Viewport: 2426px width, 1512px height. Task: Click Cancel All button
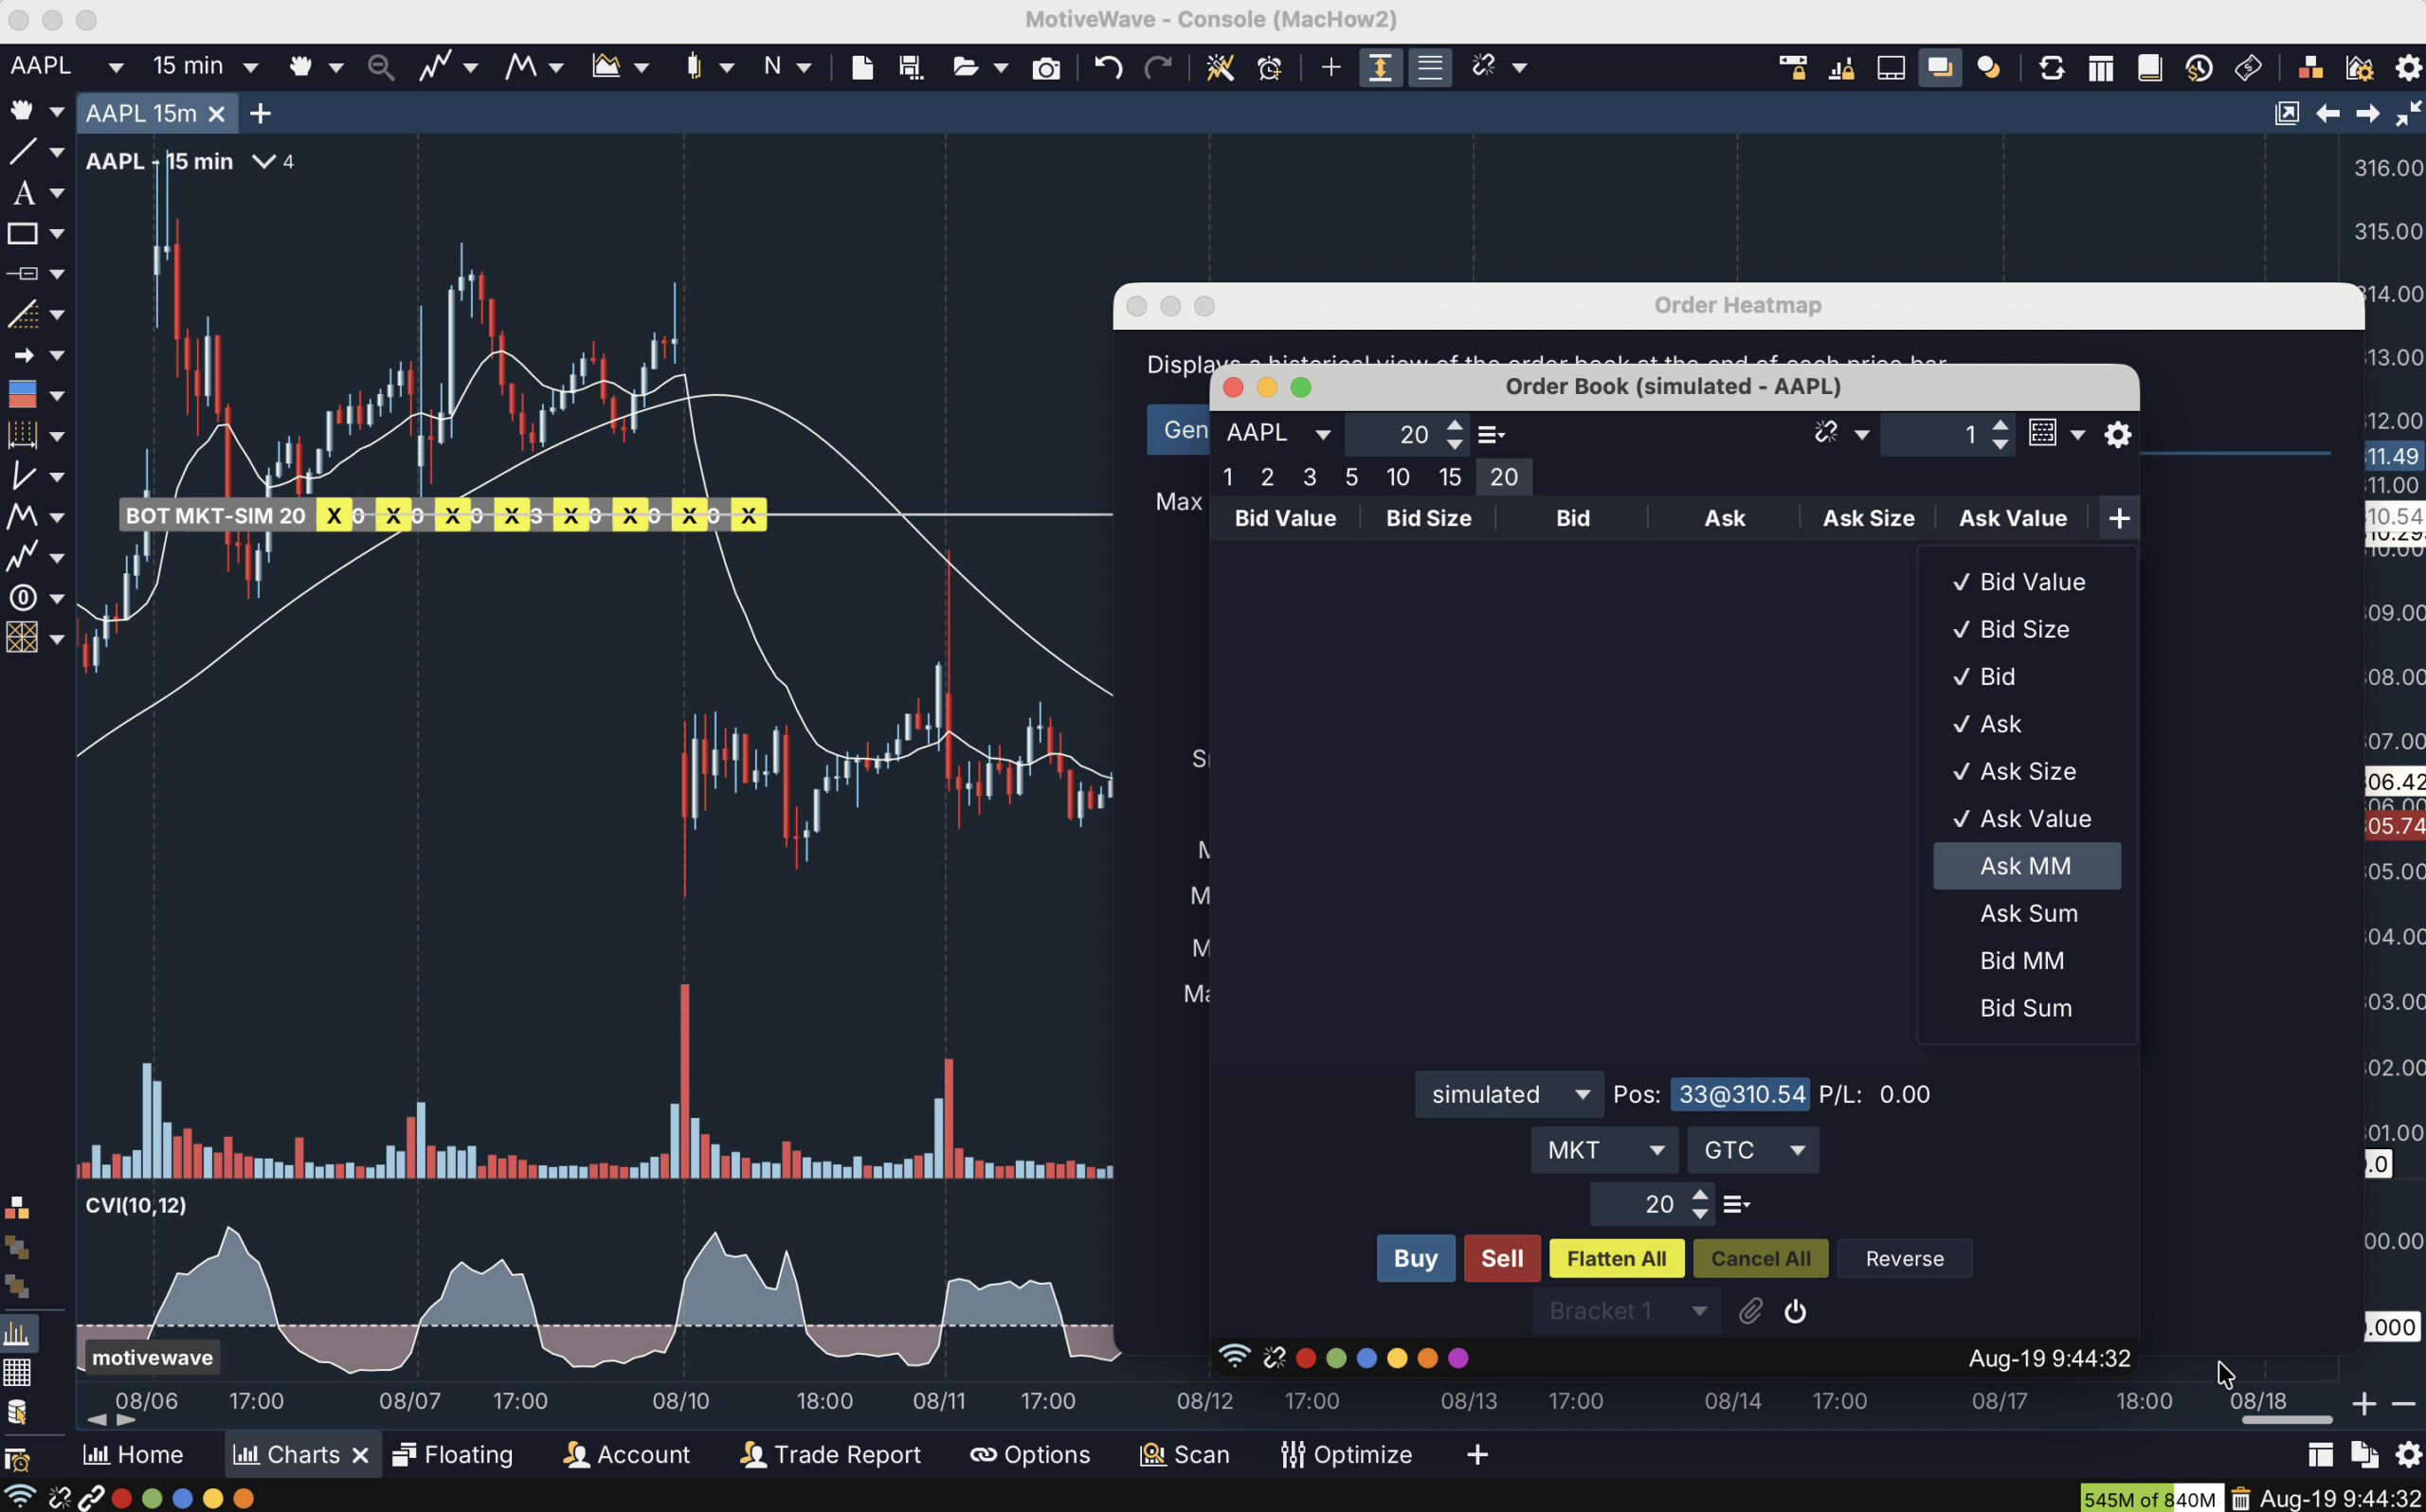click(1760, 1258)
